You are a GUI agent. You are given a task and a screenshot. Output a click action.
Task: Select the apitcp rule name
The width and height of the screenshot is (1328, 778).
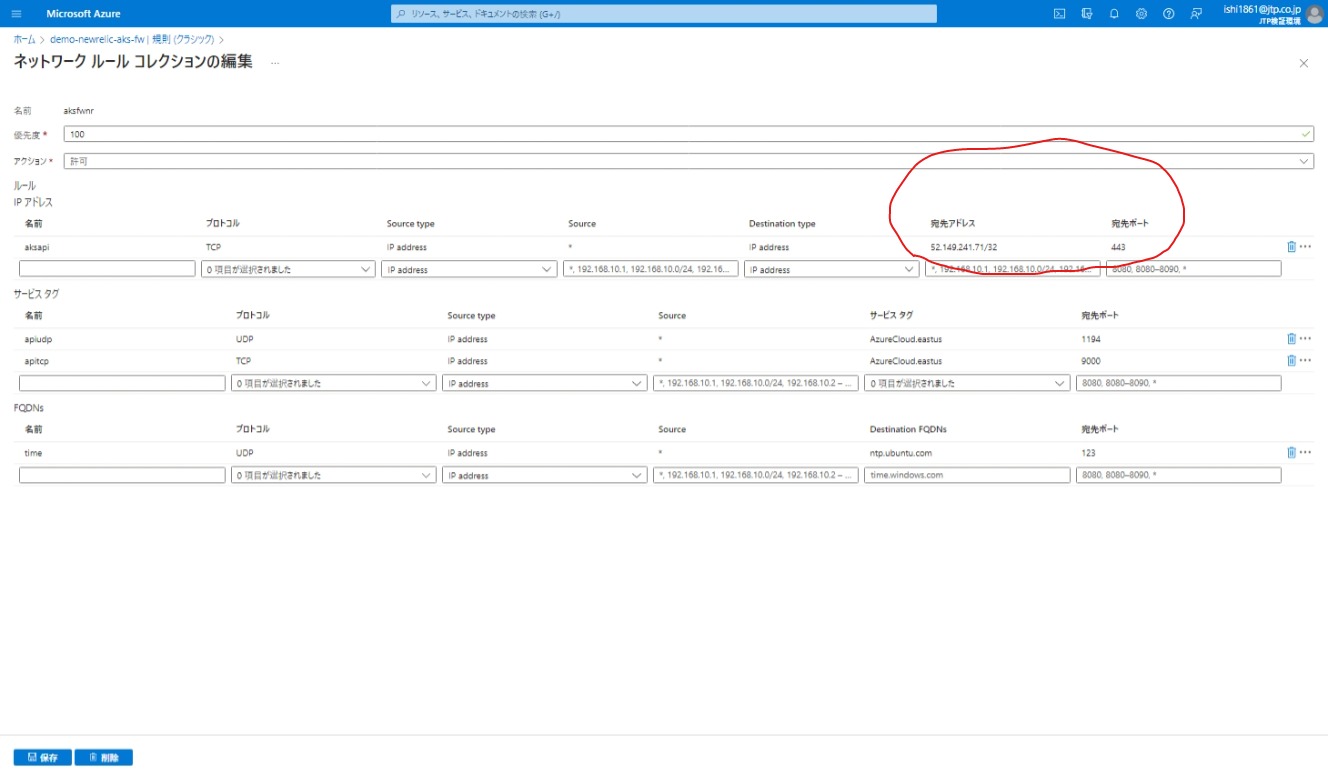point(37,361)
